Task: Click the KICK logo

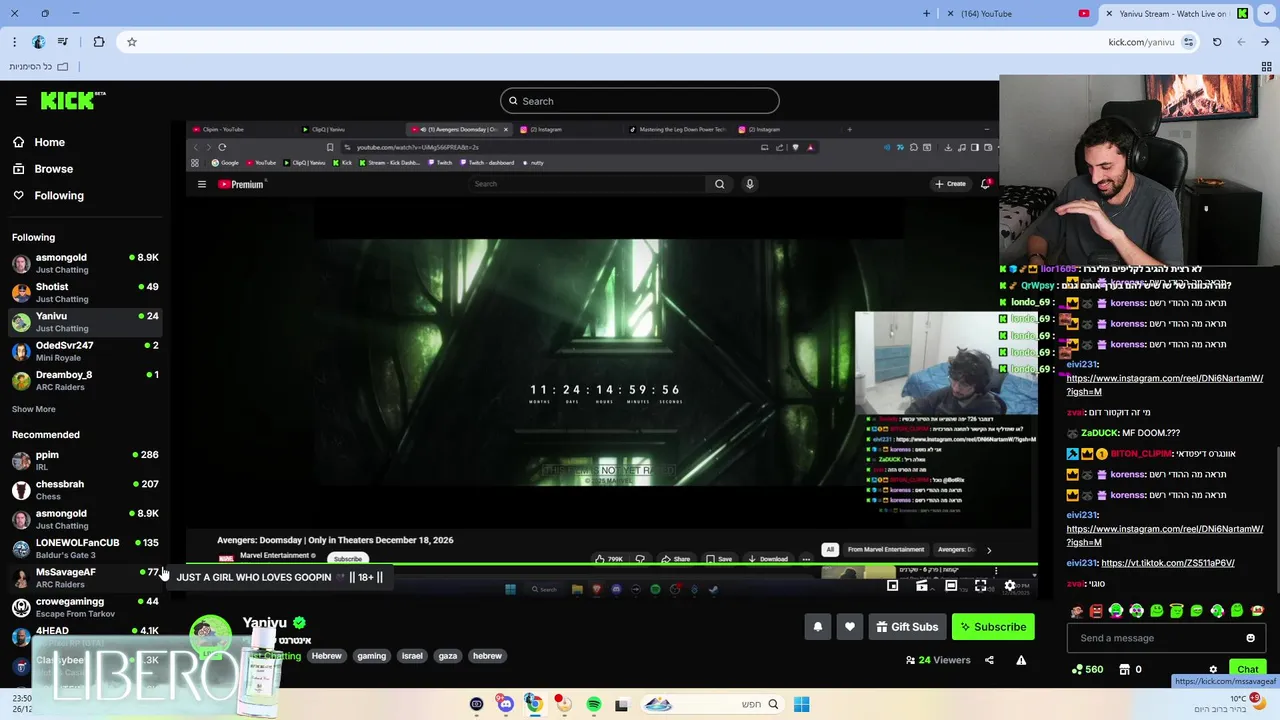Action: [72, 101]
